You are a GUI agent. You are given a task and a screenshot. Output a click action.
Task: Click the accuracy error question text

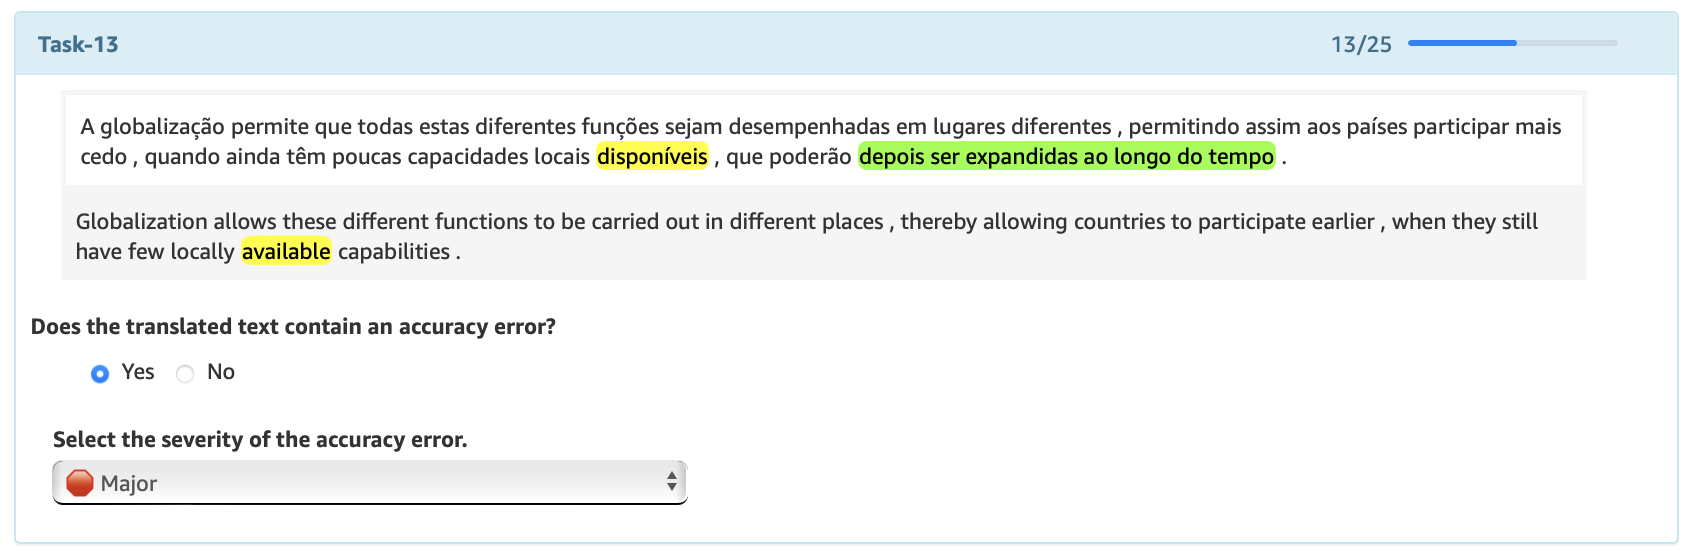pyautogui.click(x=293, y=327)
